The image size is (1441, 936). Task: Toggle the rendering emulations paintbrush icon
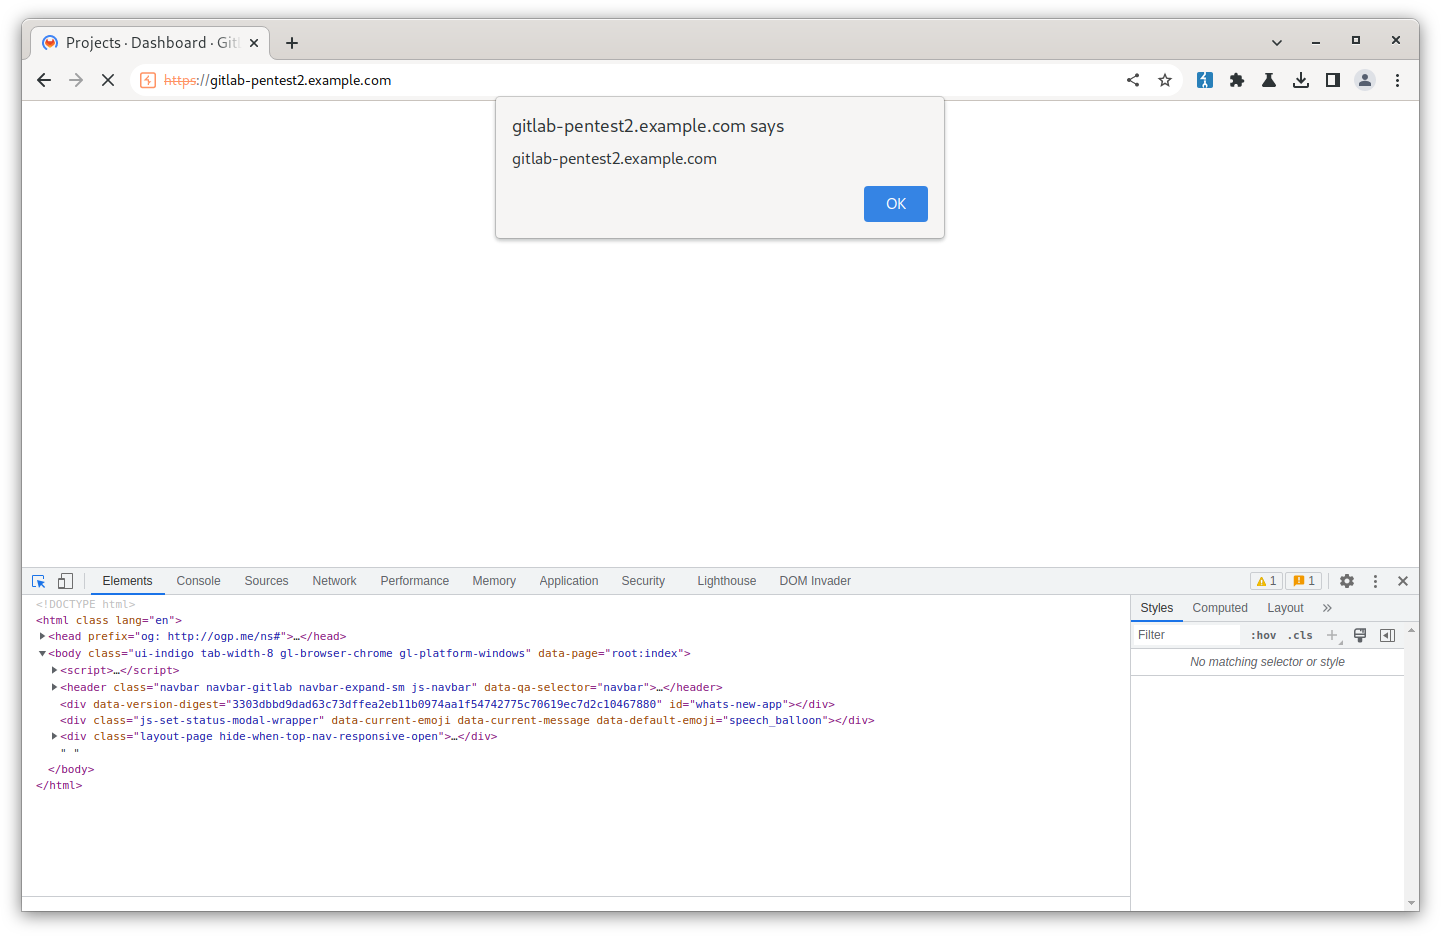1360,635
